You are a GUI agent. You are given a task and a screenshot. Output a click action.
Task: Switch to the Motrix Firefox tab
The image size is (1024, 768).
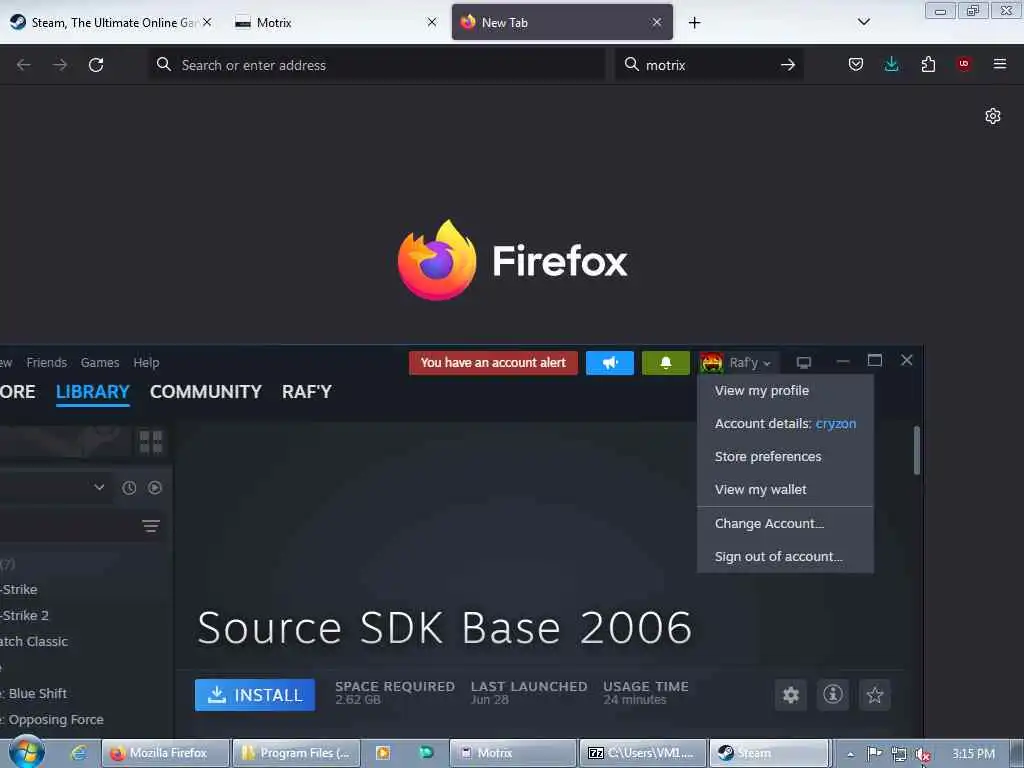[327, 22]
